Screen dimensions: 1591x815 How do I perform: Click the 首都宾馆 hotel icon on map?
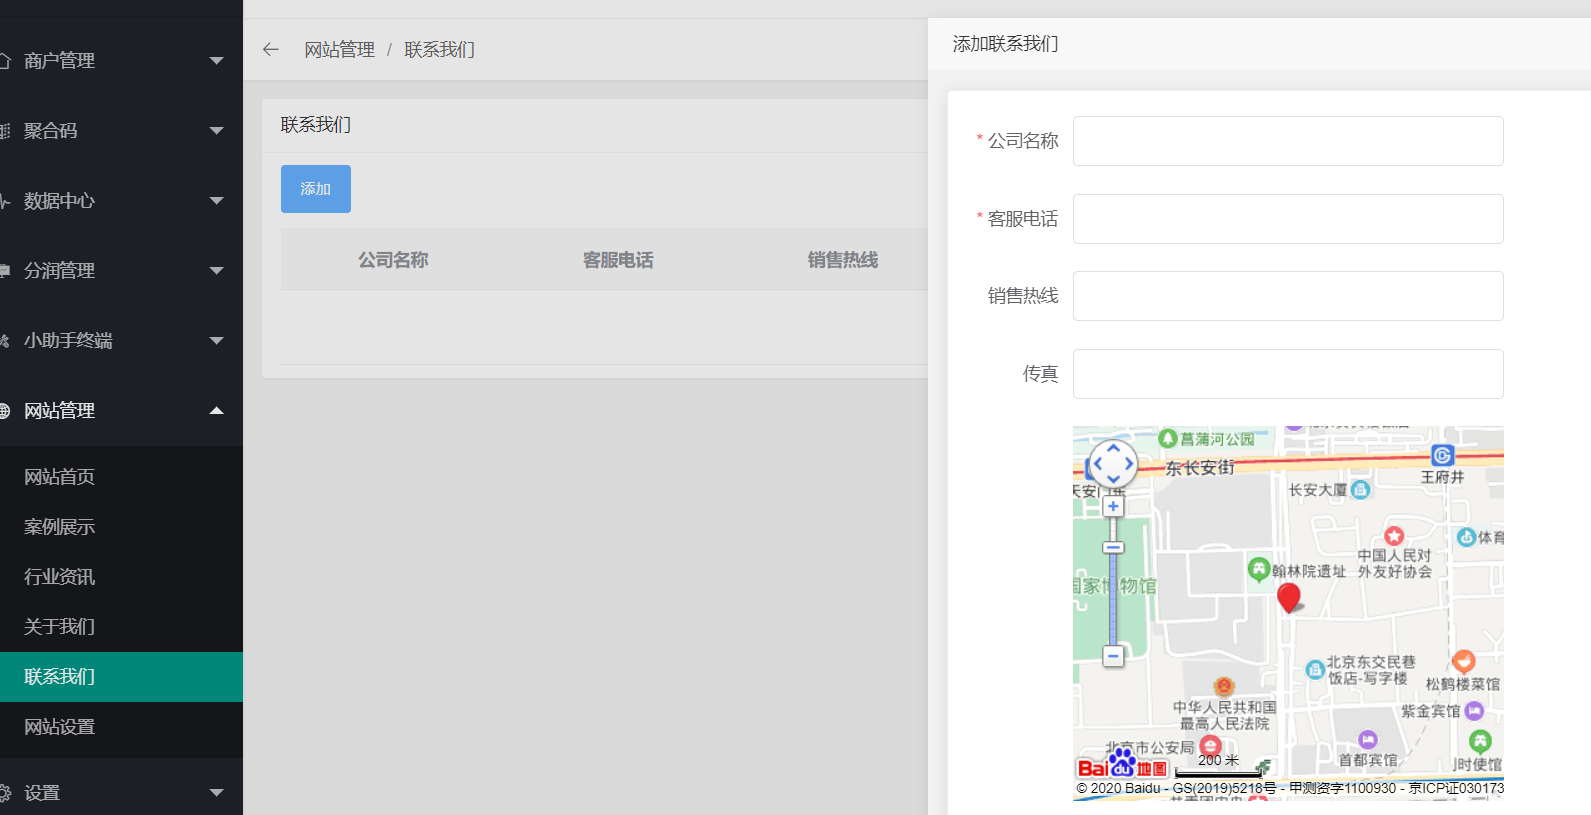point(1368,740)
